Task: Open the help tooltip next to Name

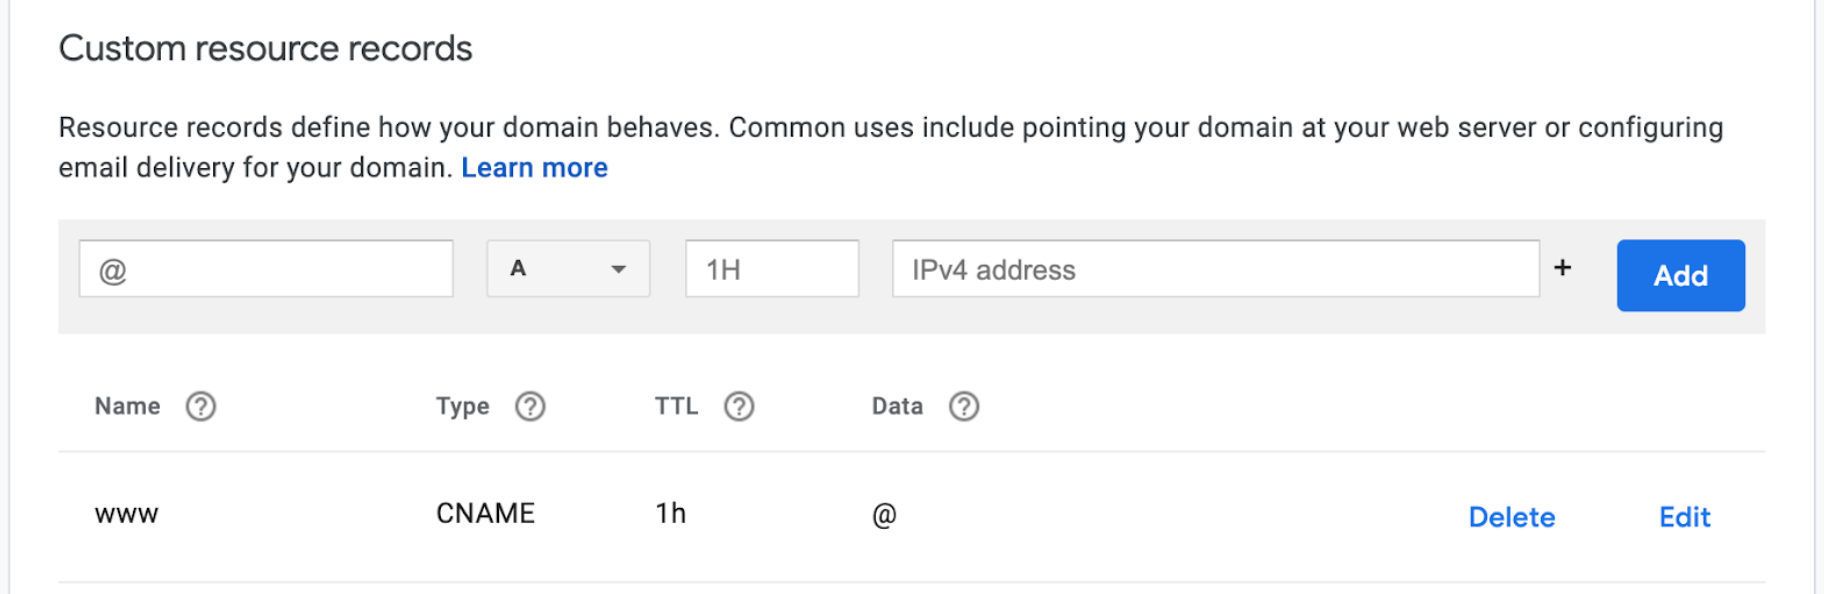Action: (x=200, y=406)
